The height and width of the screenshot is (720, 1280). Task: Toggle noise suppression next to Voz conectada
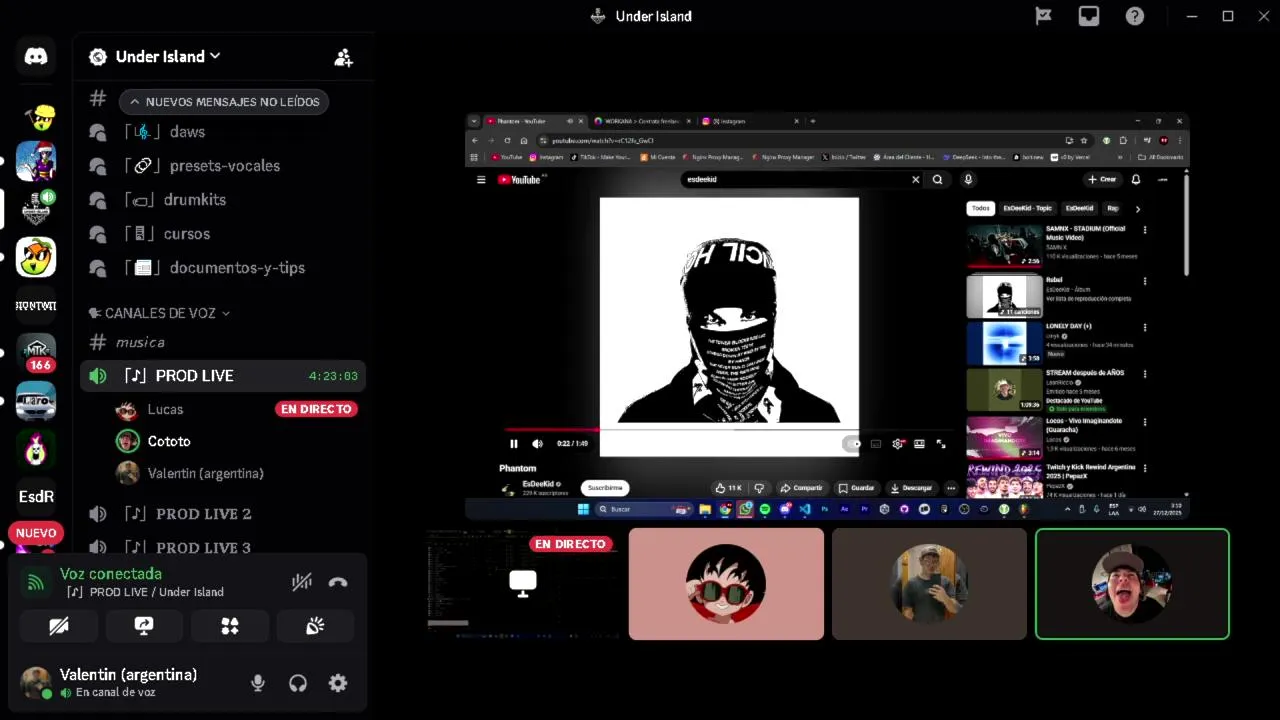pos(301,582)
